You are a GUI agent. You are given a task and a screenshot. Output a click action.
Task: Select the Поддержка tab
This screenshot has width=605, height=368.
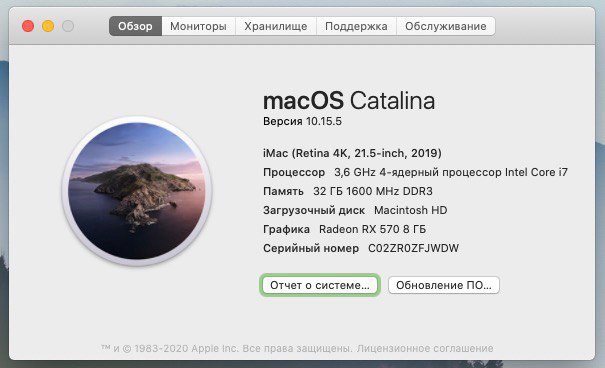356,26
